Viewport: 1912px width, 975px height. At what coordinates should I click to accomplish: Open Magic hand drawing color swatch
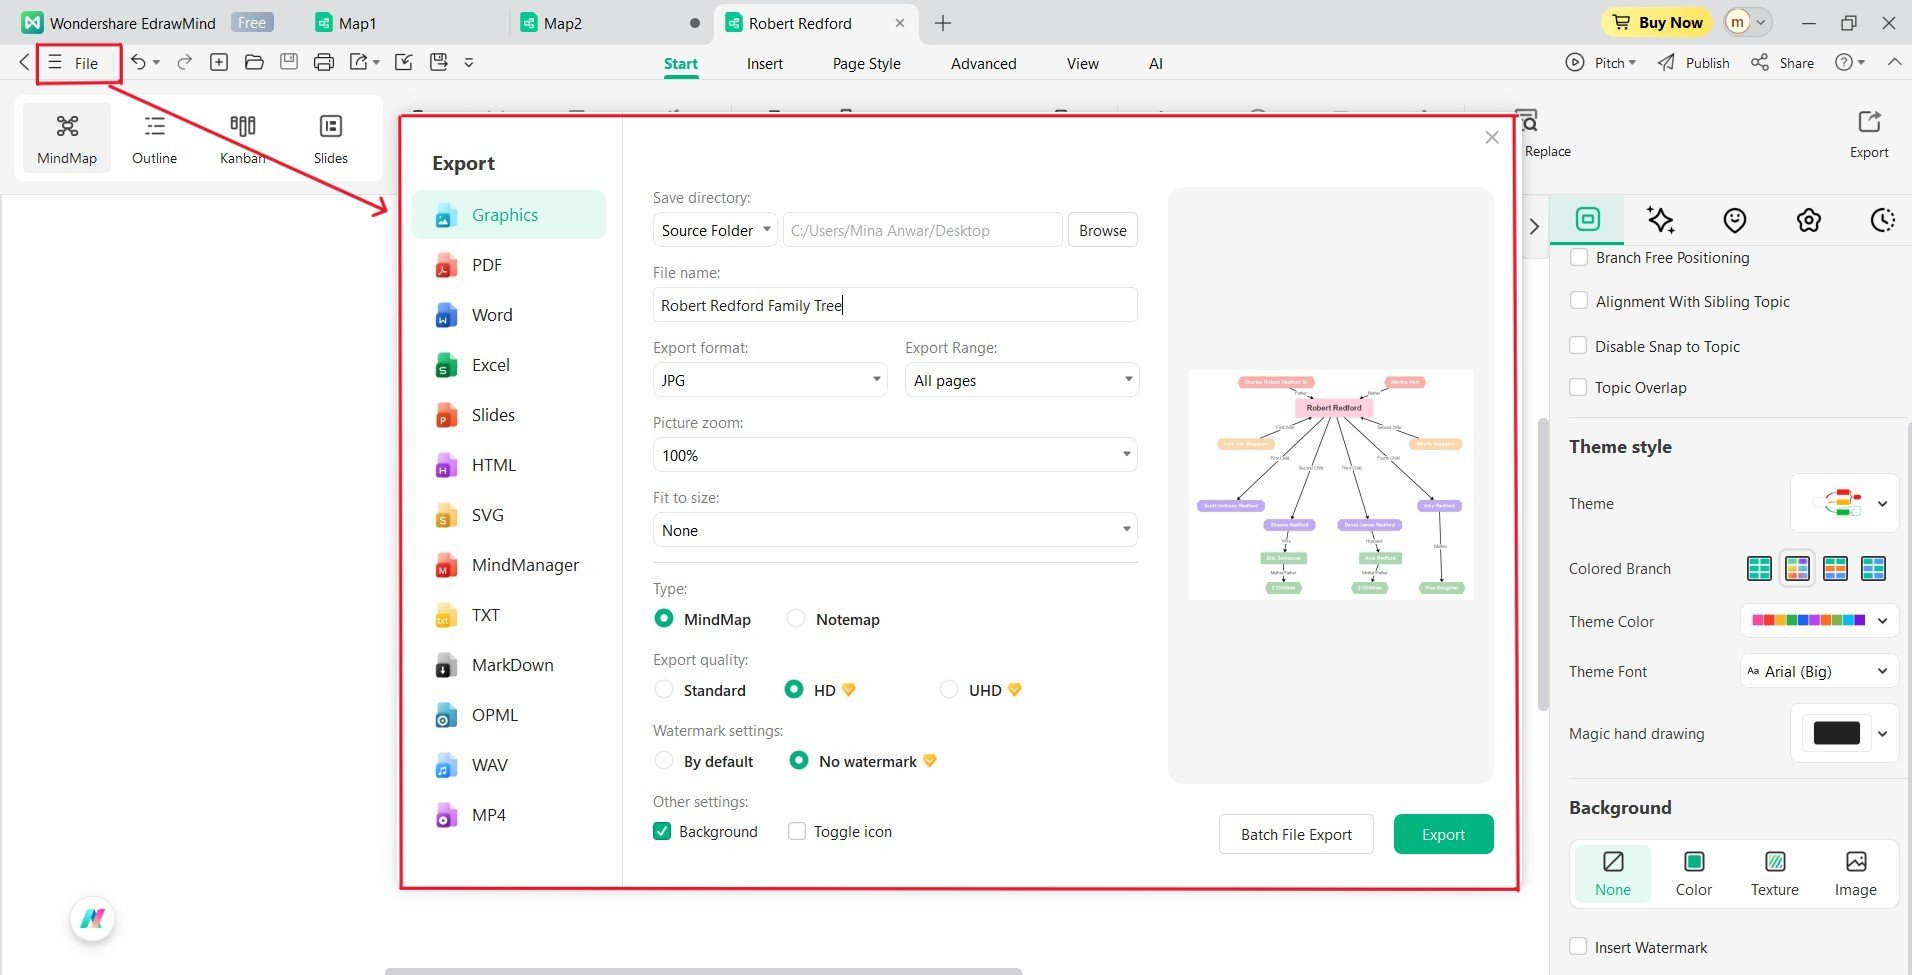click(x=1843, y=733)
